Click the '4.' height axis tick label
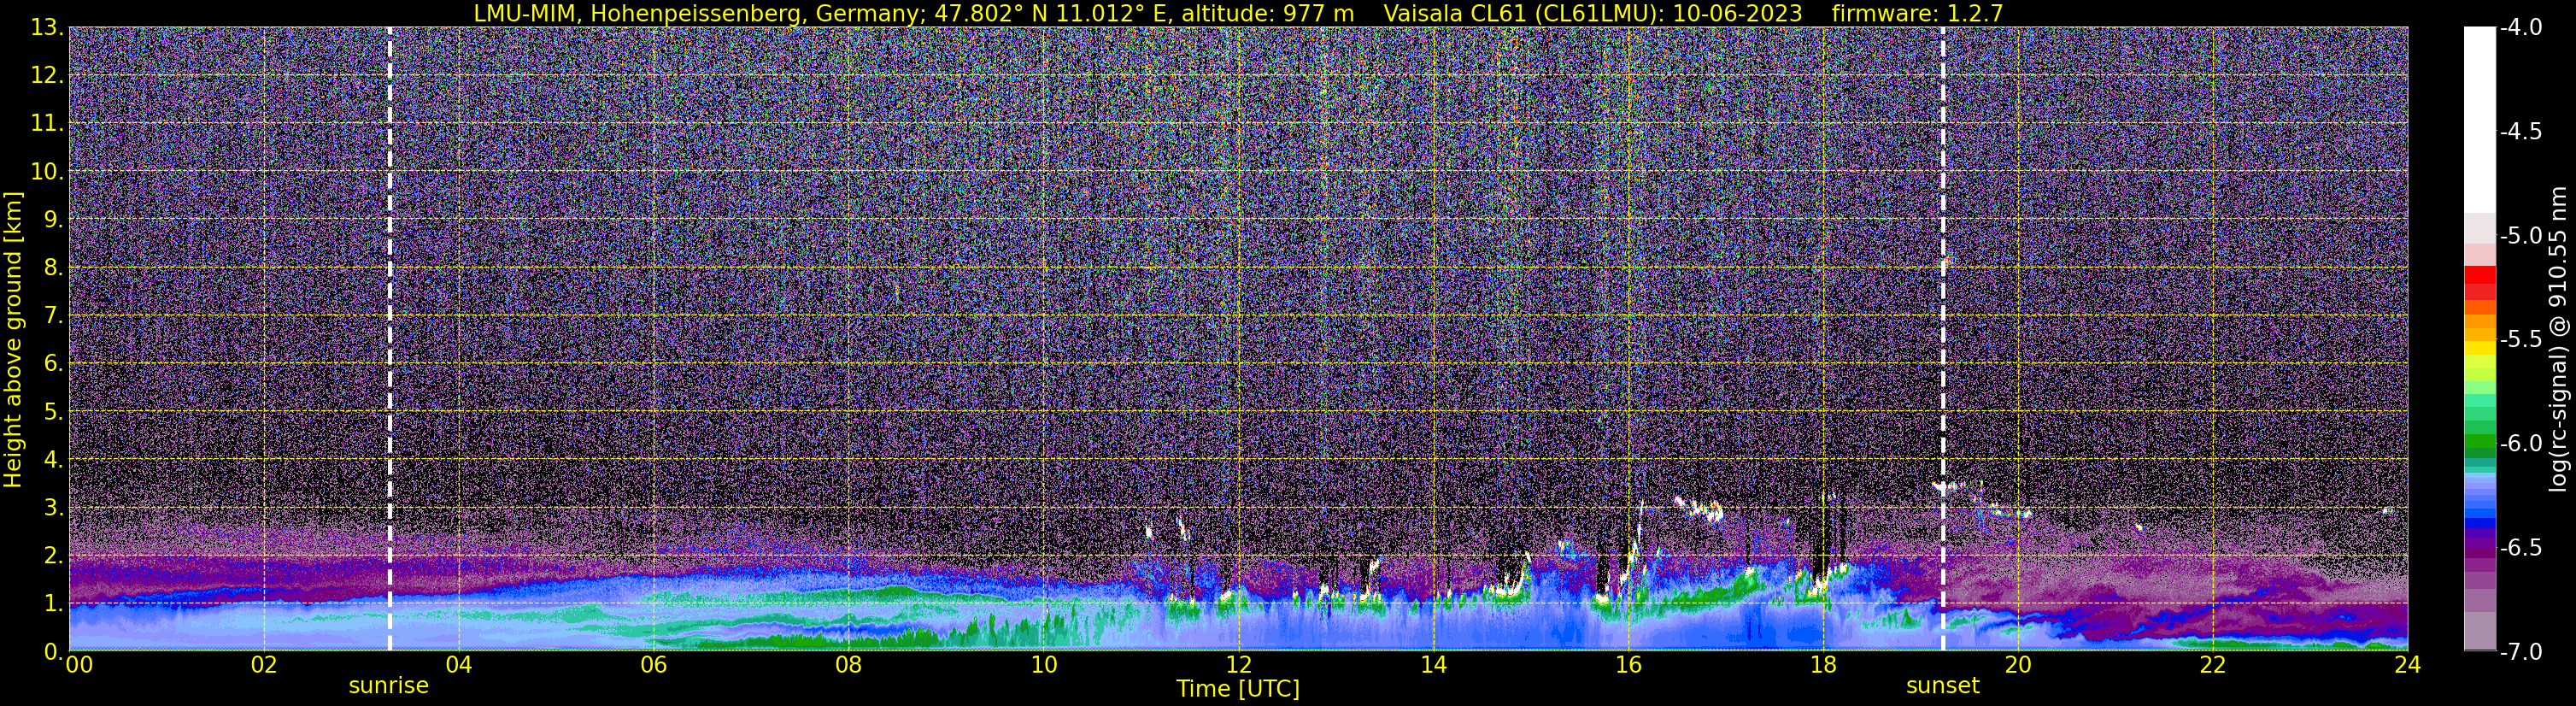2576x706 pixels. point(54,460)
